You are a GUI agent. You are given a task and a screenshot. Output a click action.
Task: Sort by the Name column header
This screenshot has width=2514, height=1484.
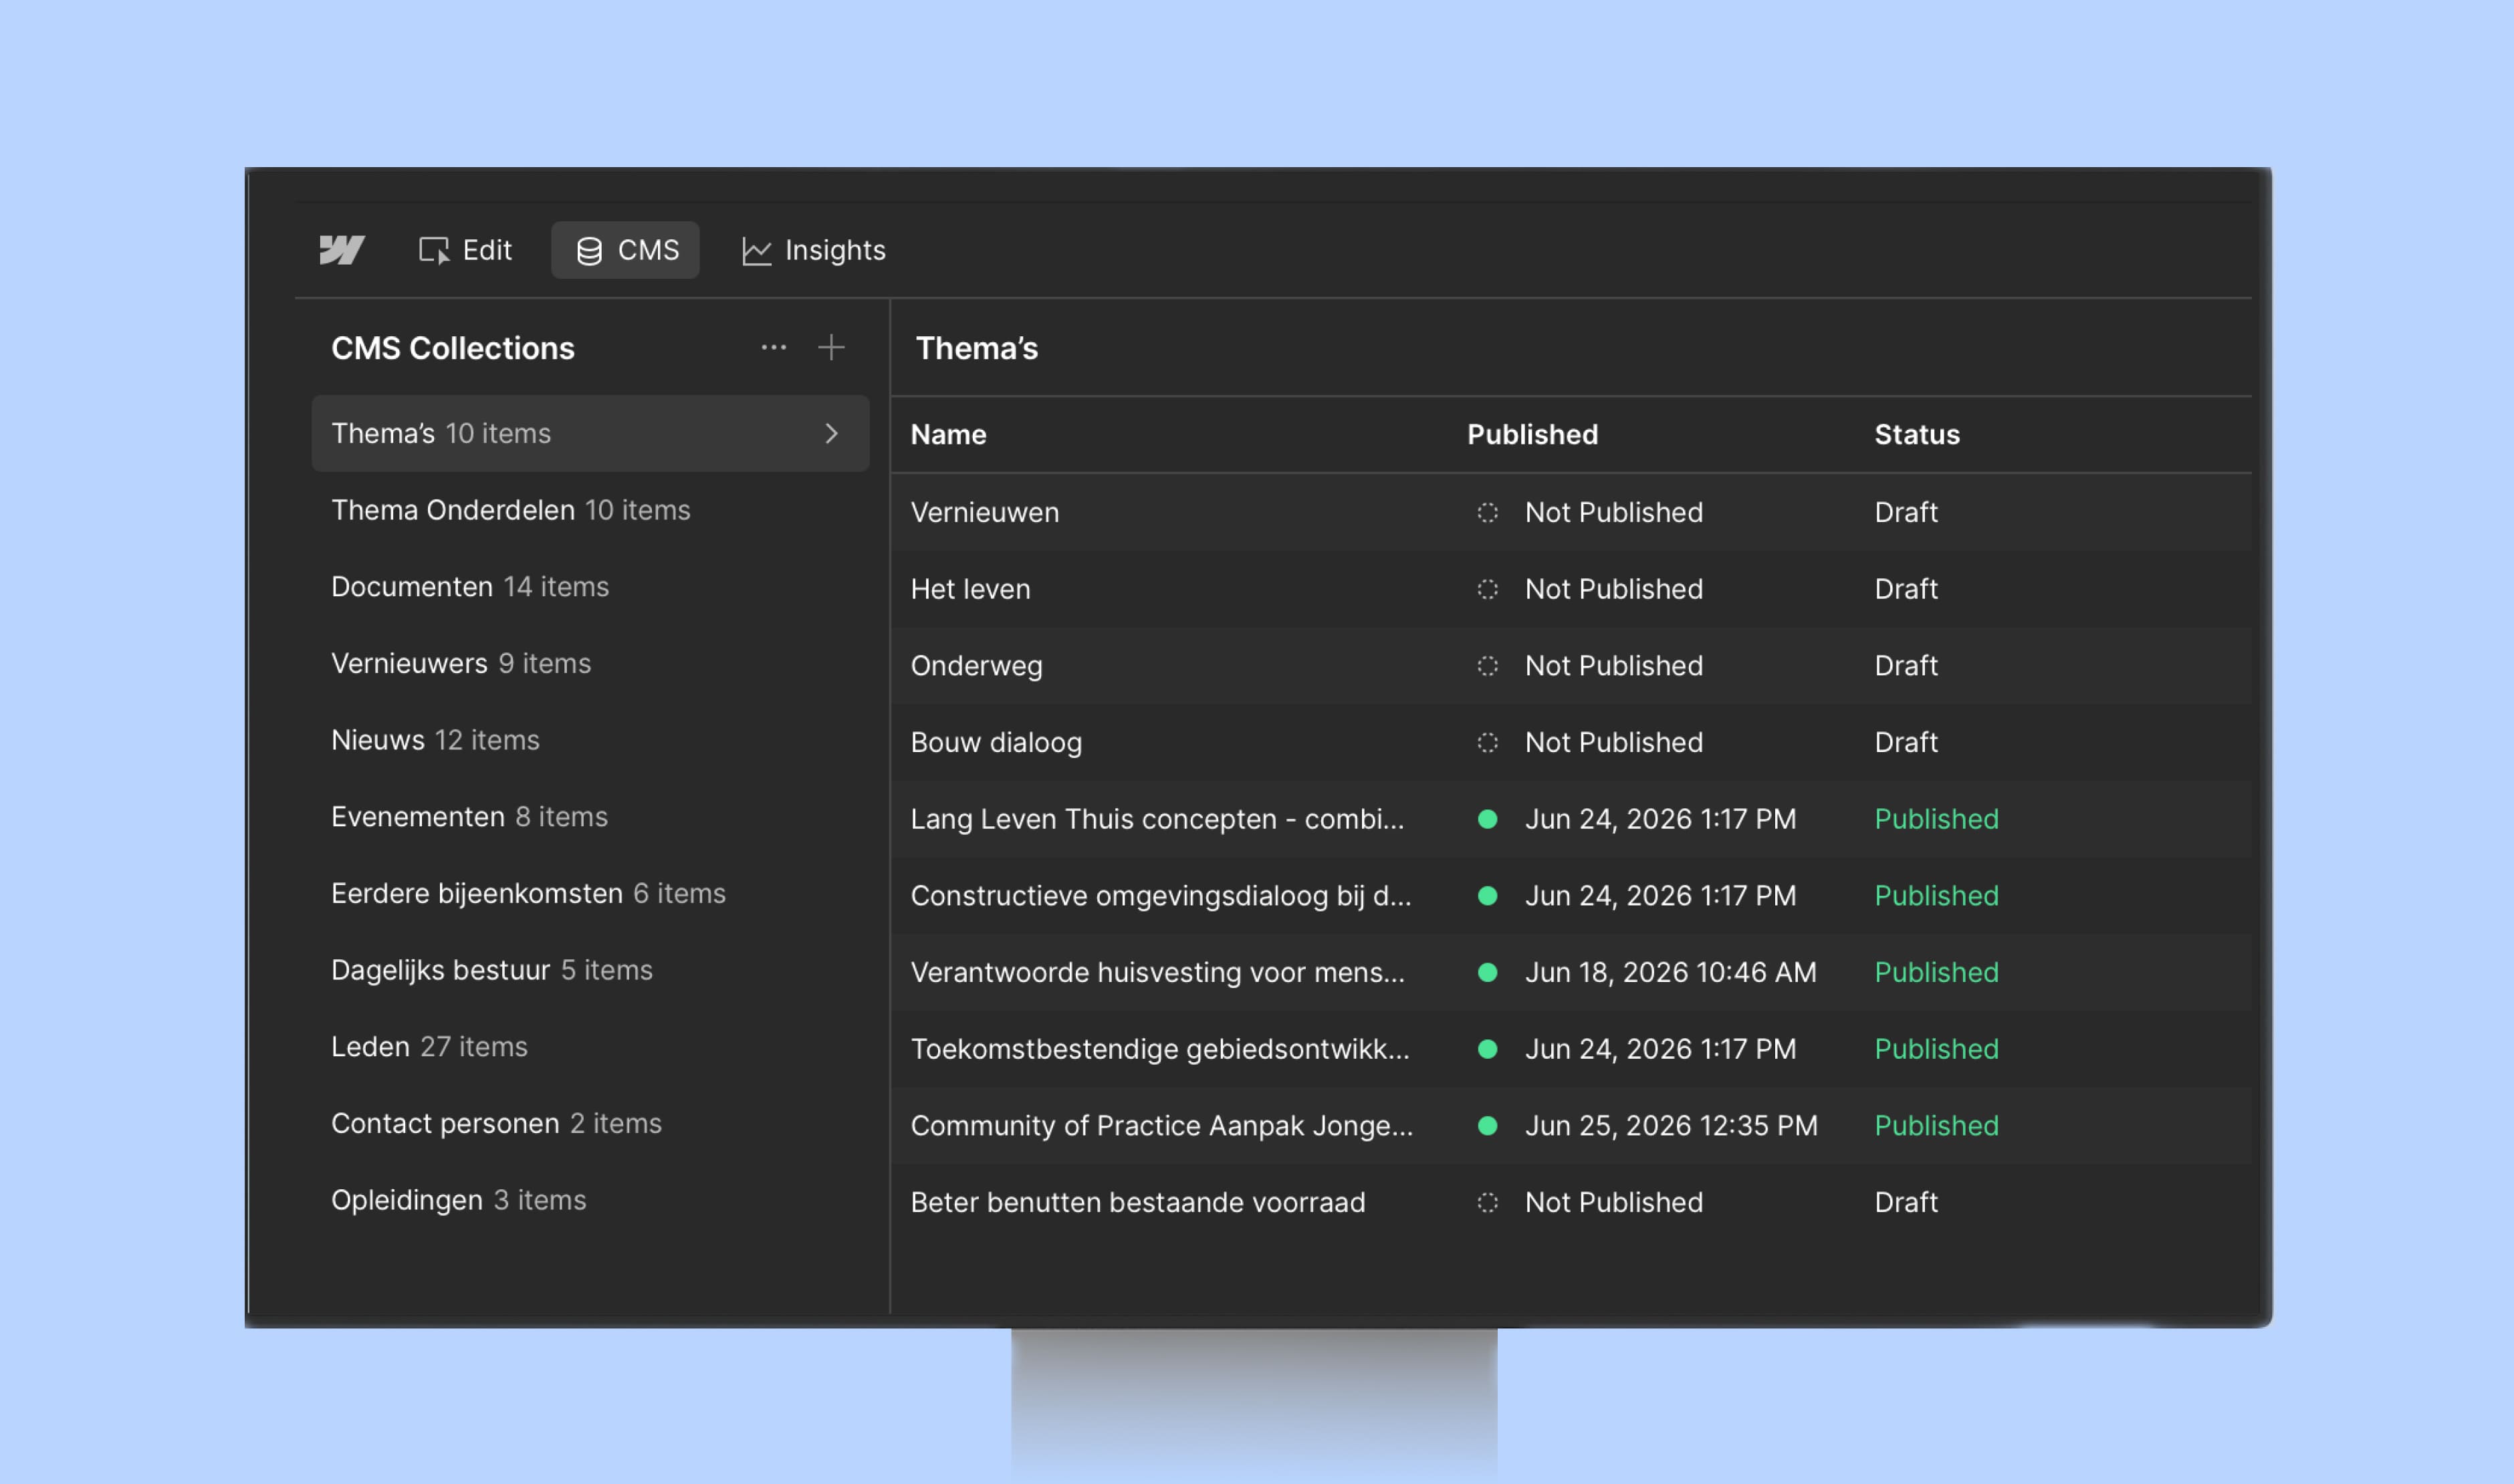[x=948, y=435]
